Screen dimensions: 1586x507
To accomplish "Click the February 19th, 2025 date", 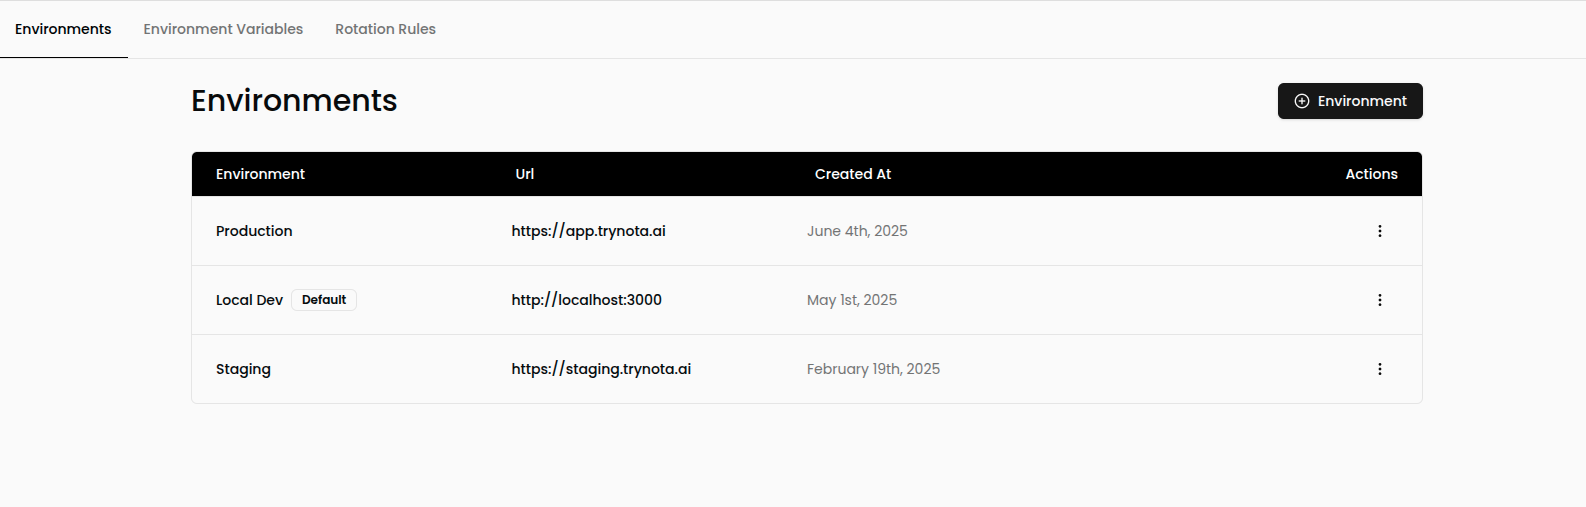I will [873, 369].
